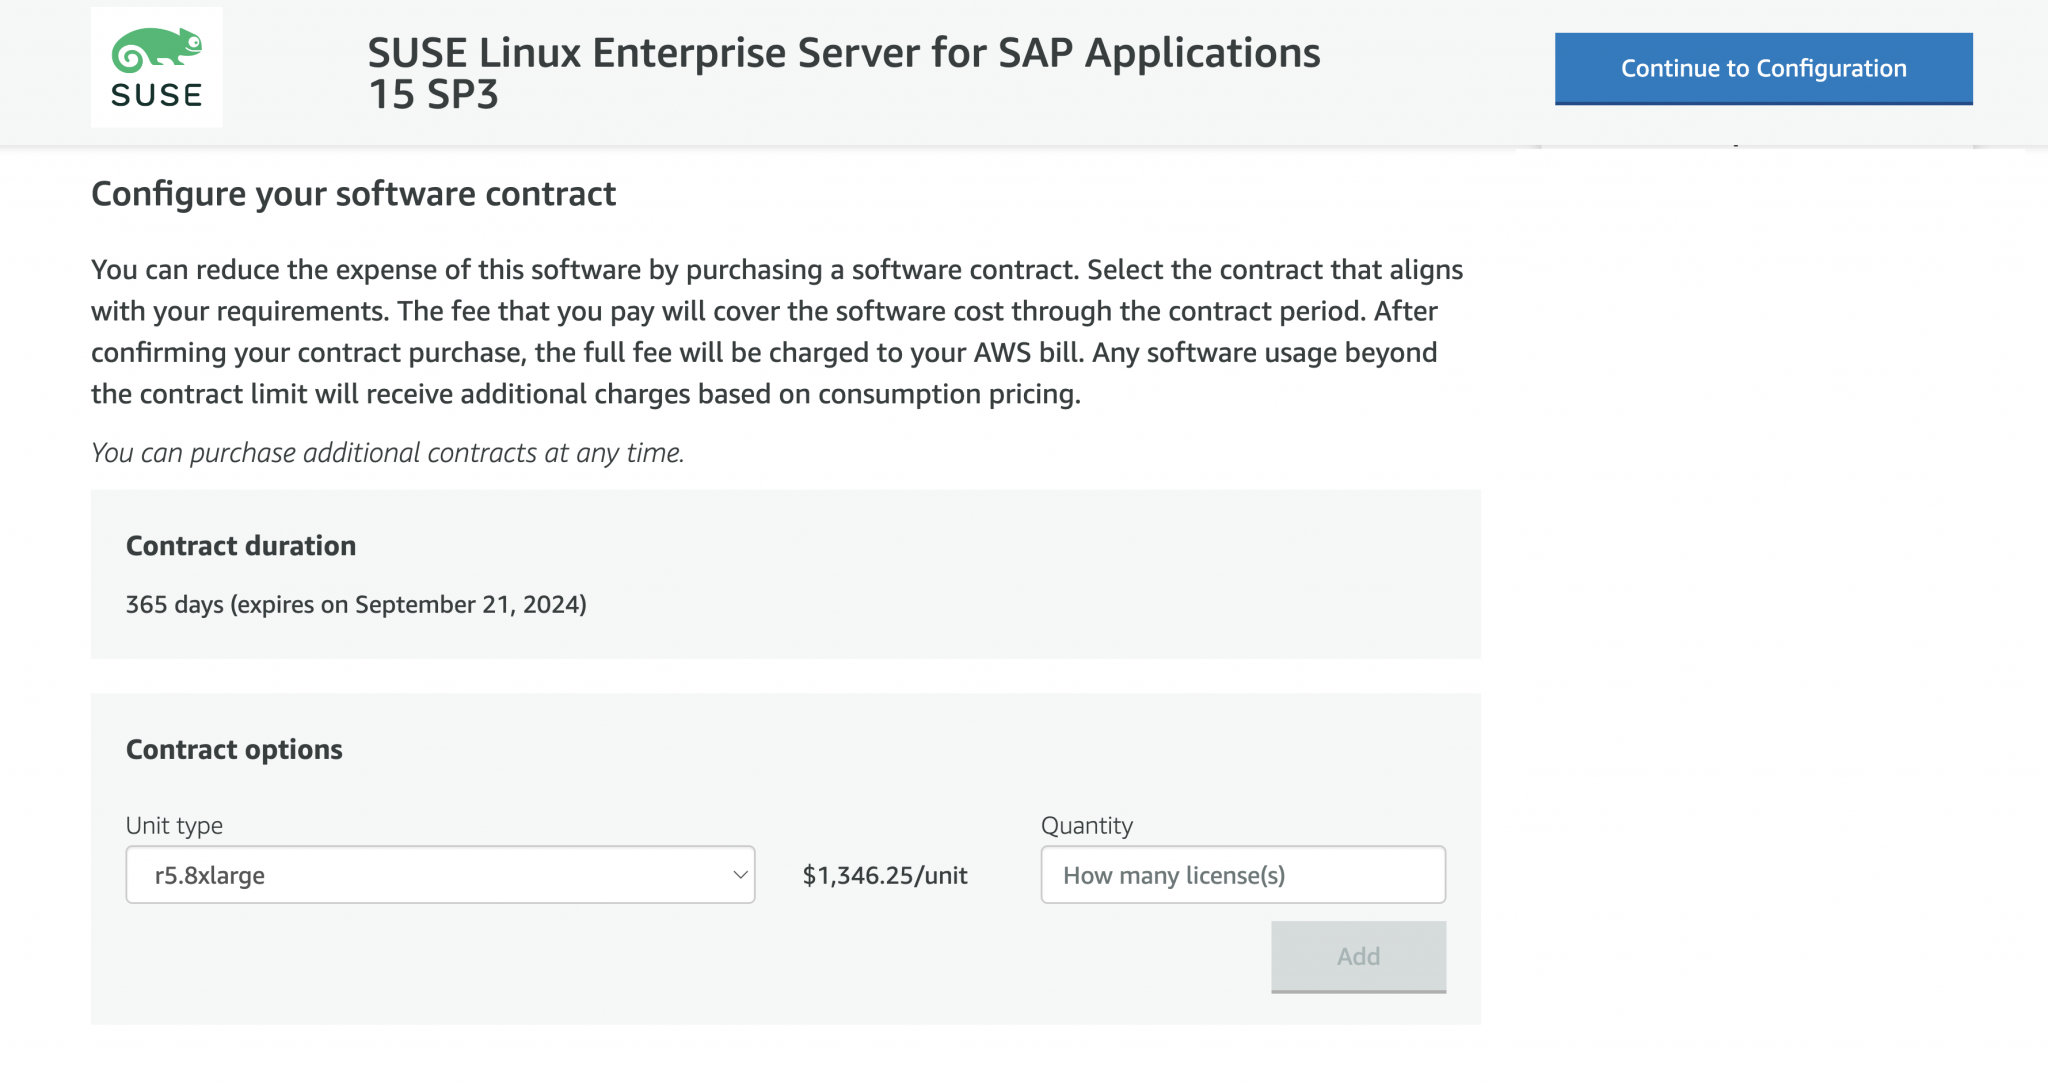
Task: Select the SUSE brand image in the header
Action: coord(157,66)
